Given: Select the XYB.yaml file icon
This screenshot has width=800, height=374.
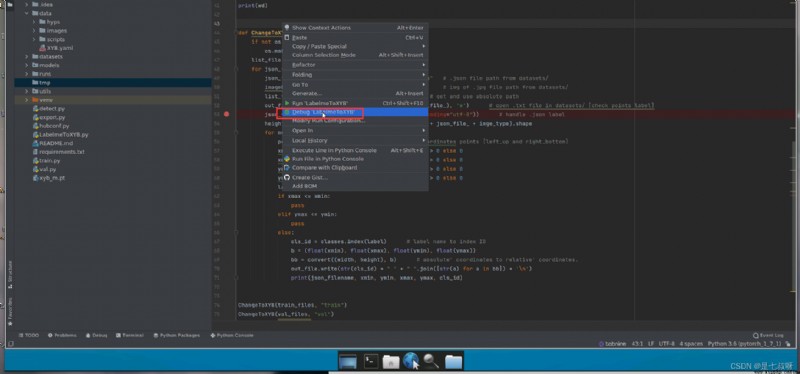Looking at the screenshot, I should point(43,48).
